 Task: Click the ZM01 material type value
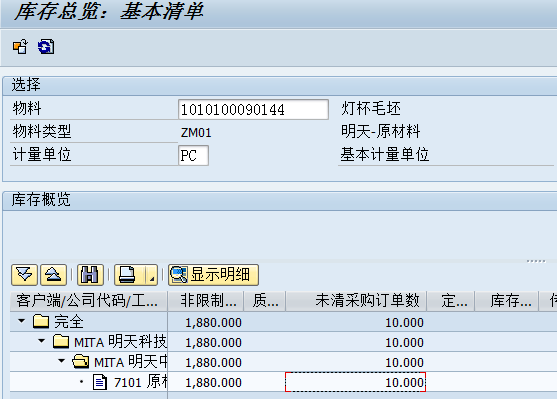point(196,133)
